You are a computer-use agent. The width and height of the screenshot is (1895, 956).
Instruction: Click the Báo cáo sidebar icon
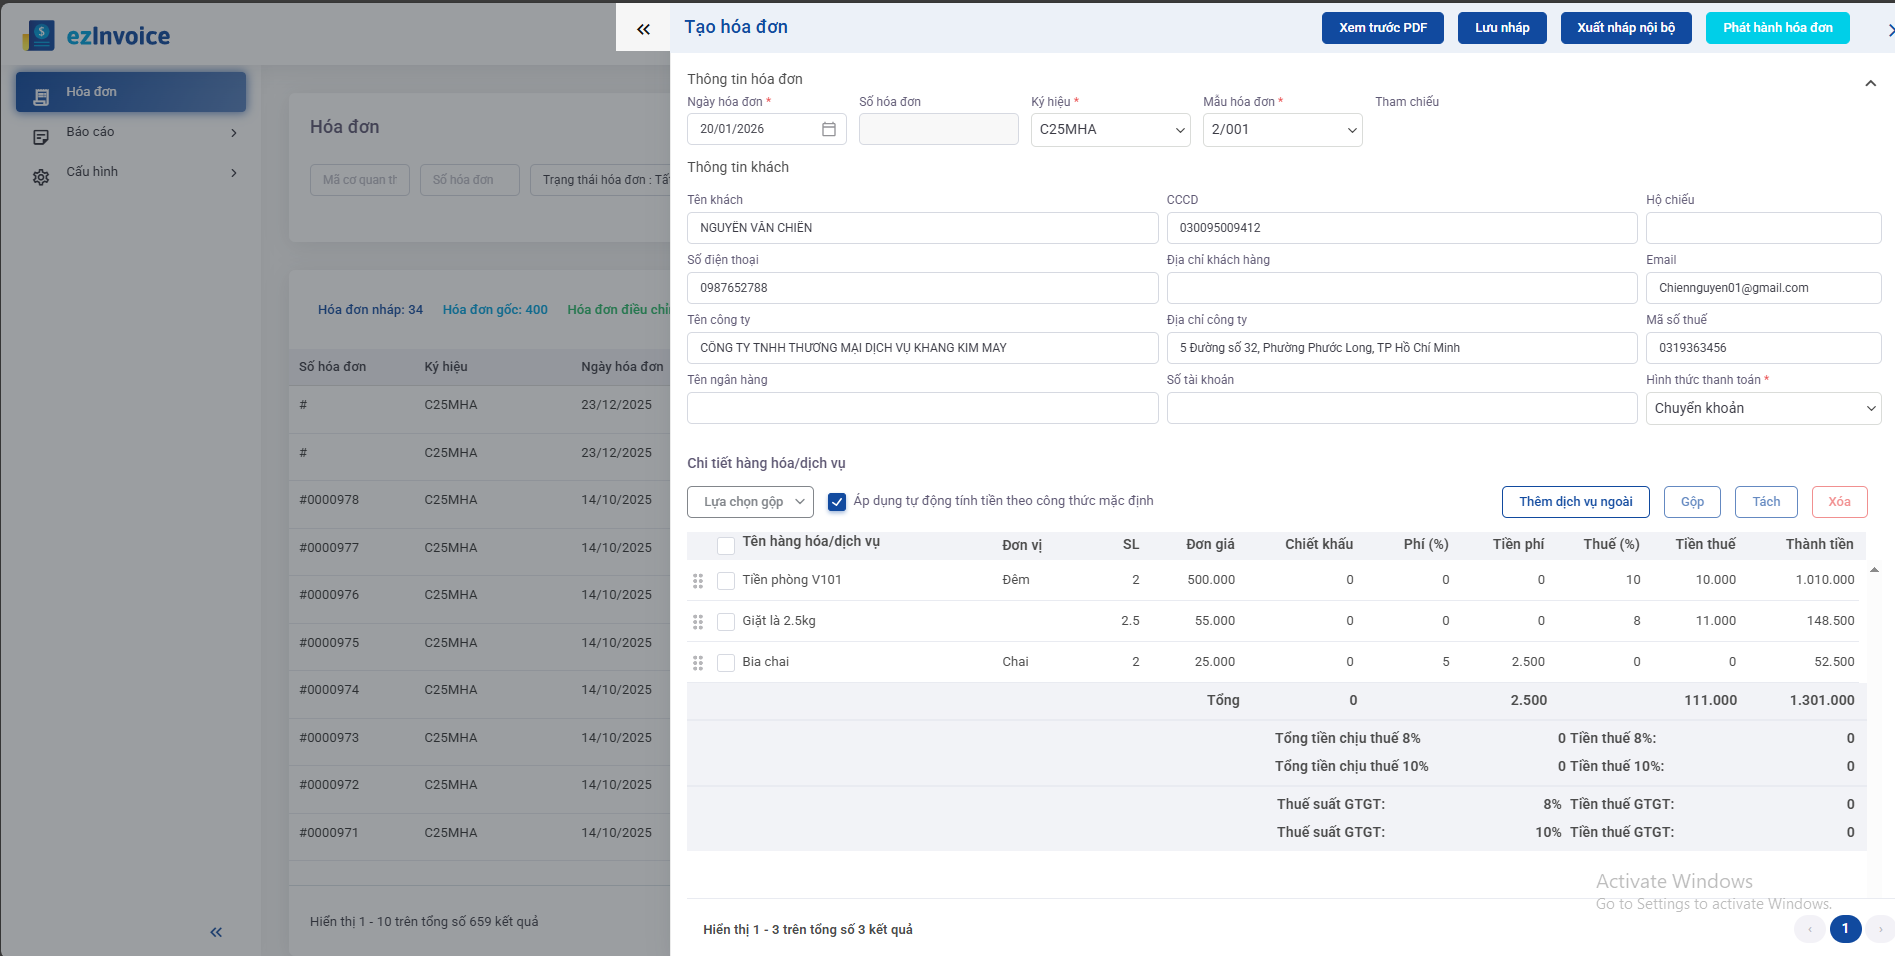41,135
